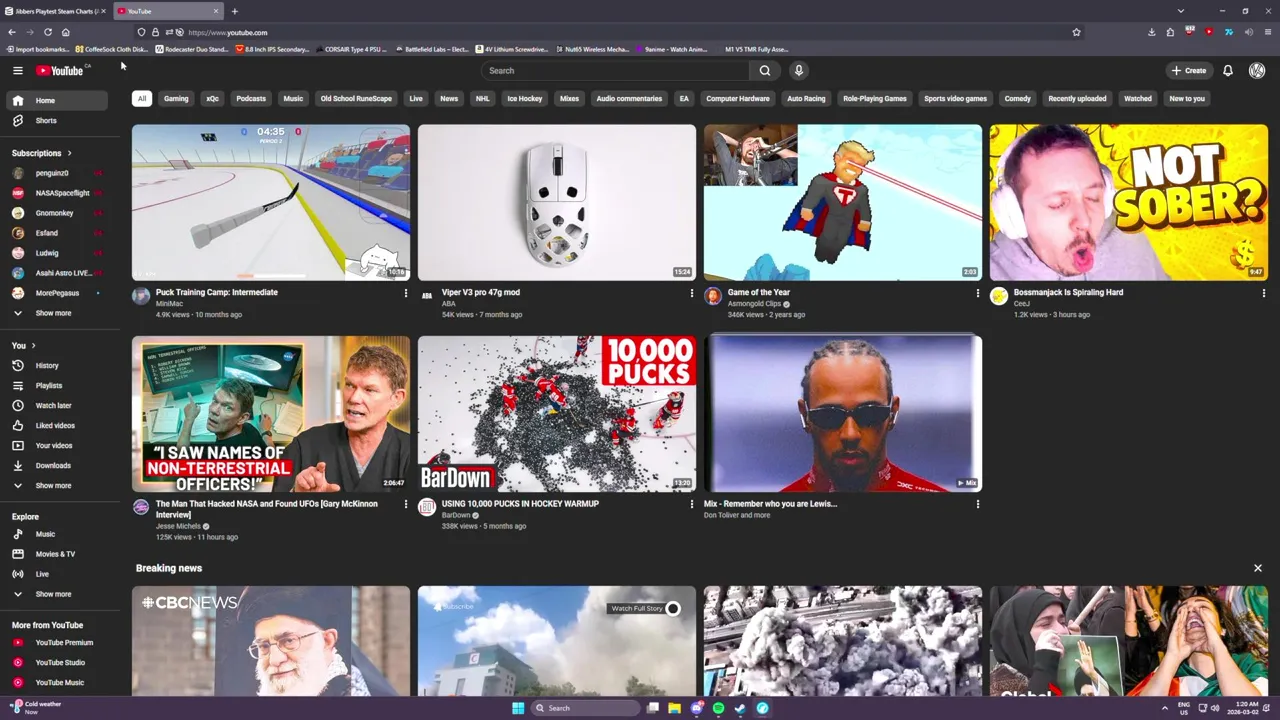Start voice search with microphone icon

pyautogui.click(x=798, y=70)
